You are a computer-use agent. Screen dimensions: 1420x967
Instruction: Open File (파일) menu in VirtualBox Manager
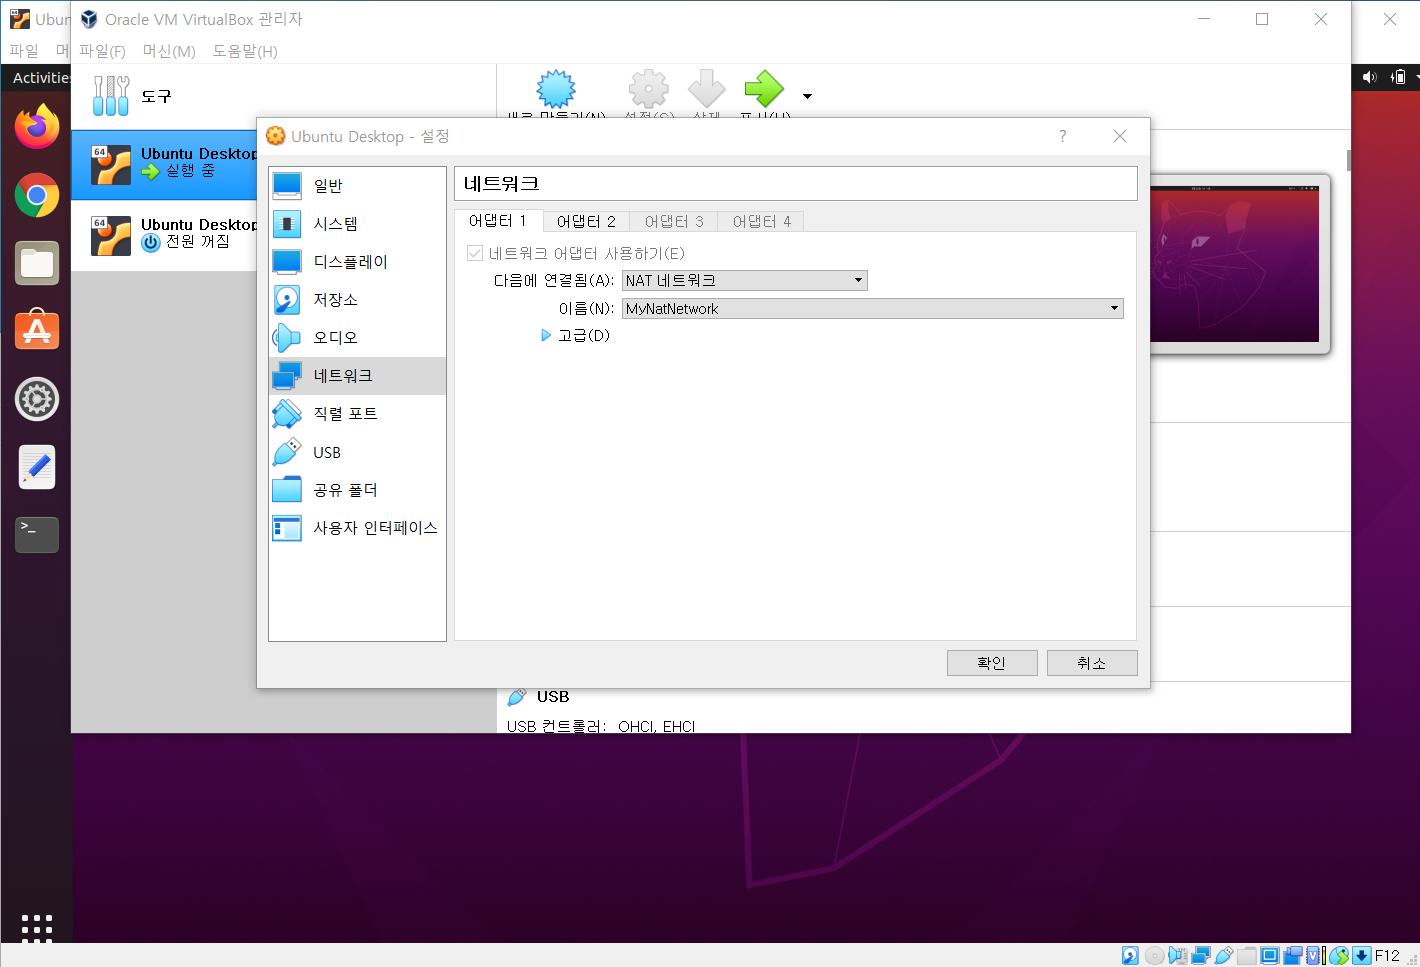pos(102,51)
